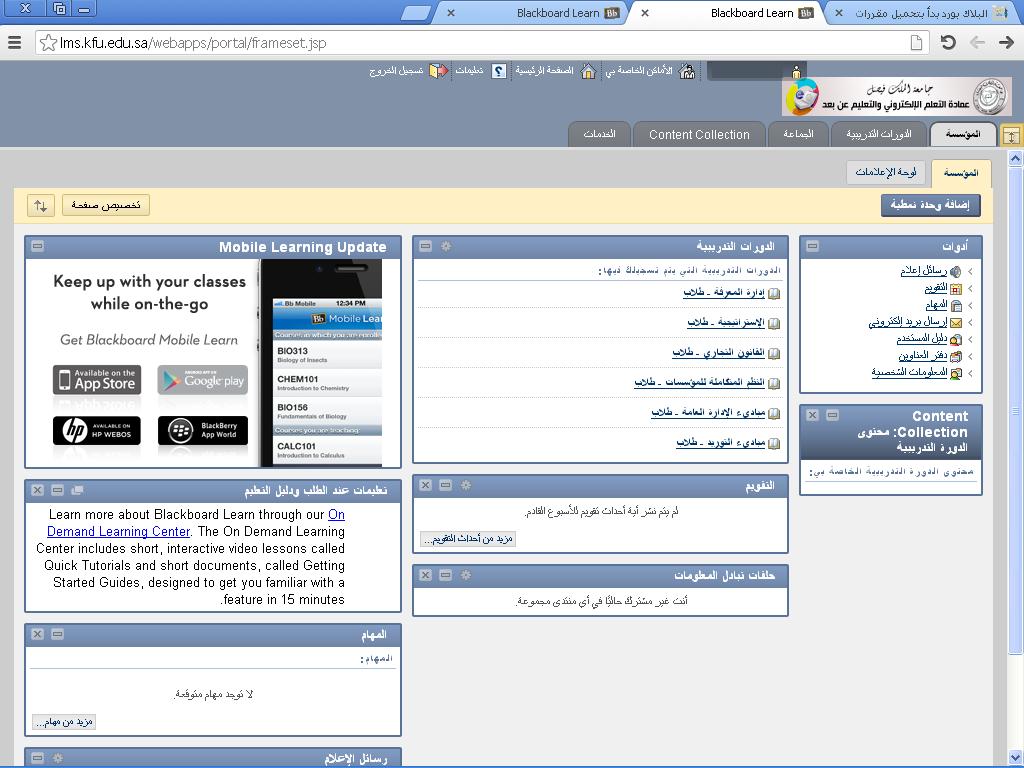Image resolution: width=1024 pixels, height=768 pixels.
Task: Open the browser hamburger menu icon
Action: coord(14,43)
